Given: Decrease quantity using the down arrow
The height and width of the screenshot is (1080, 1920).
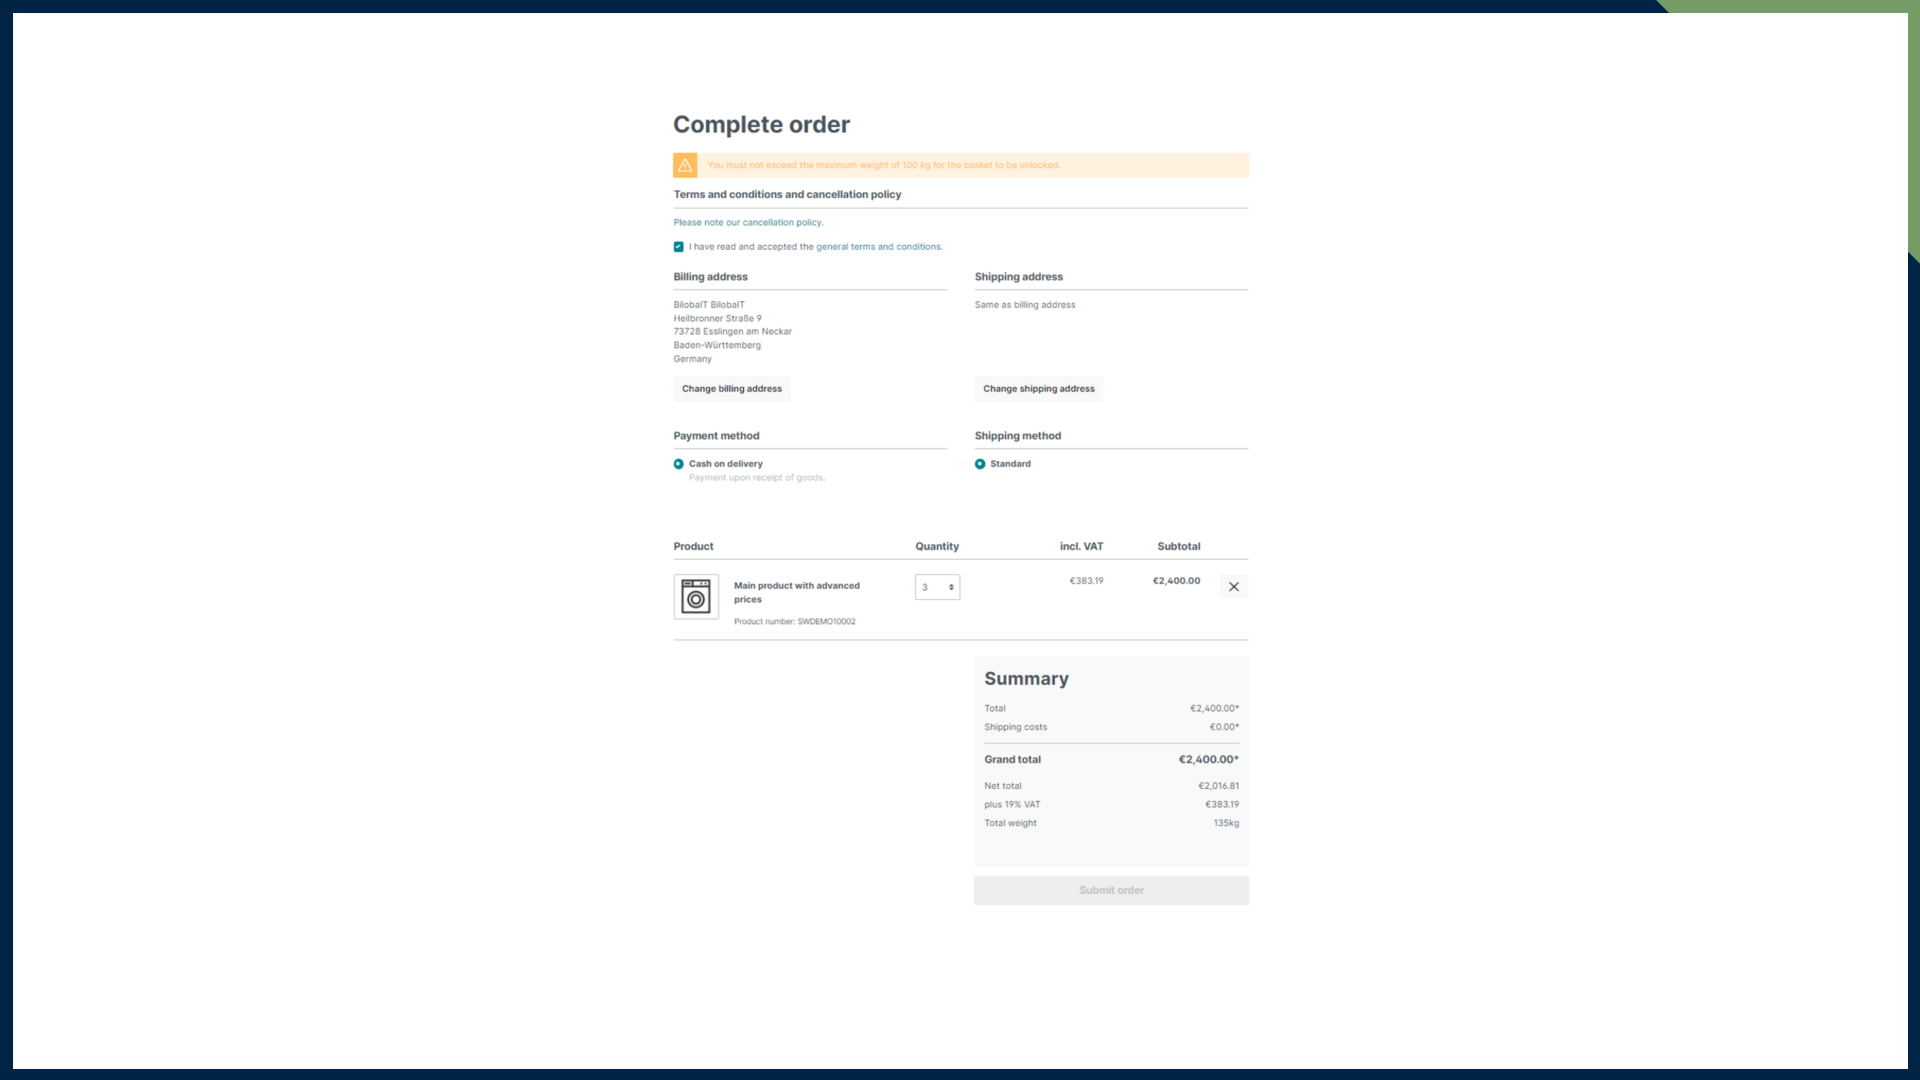Looking at the screenshot, I should tap(951, 590).
